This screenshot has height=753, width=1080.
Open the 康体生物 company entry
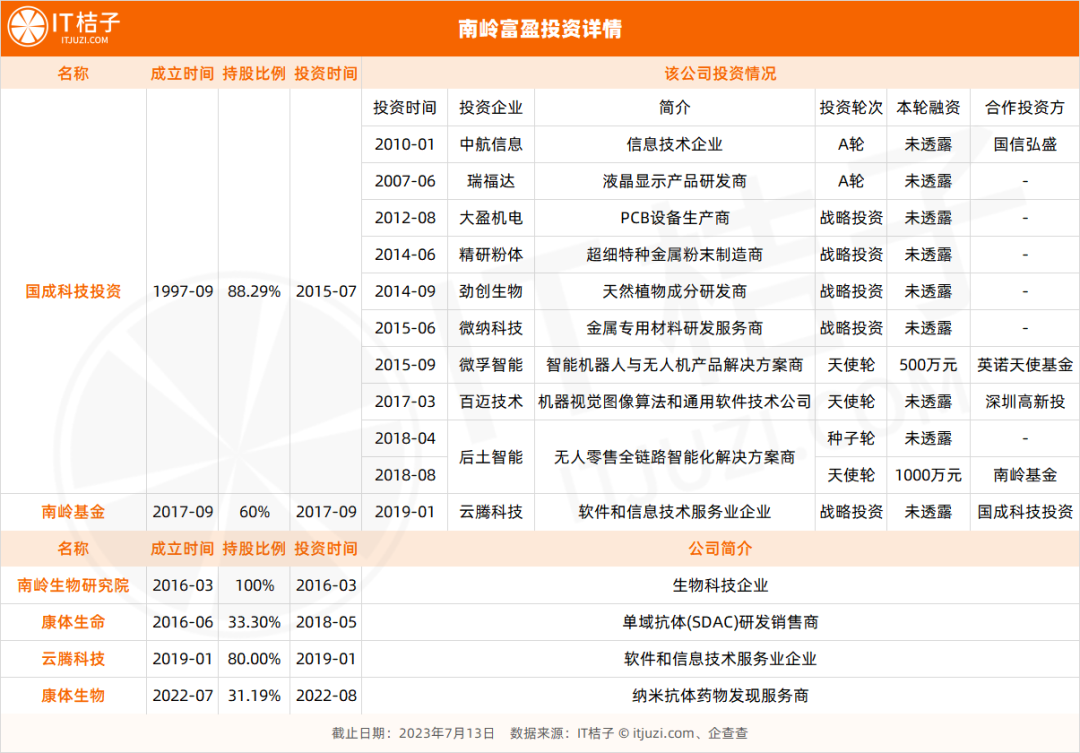[x=73, y=696]
